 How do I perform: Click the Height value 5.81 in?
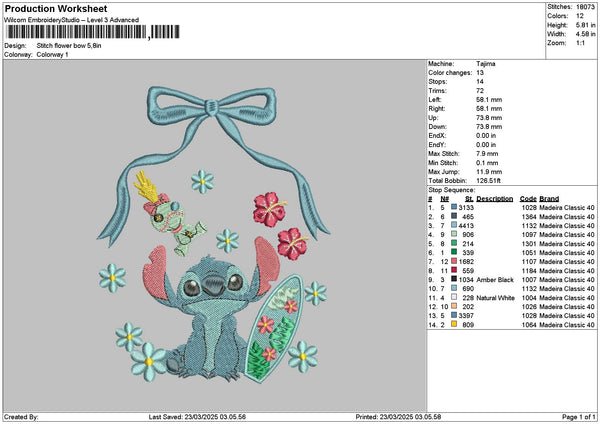click(585, 25)
